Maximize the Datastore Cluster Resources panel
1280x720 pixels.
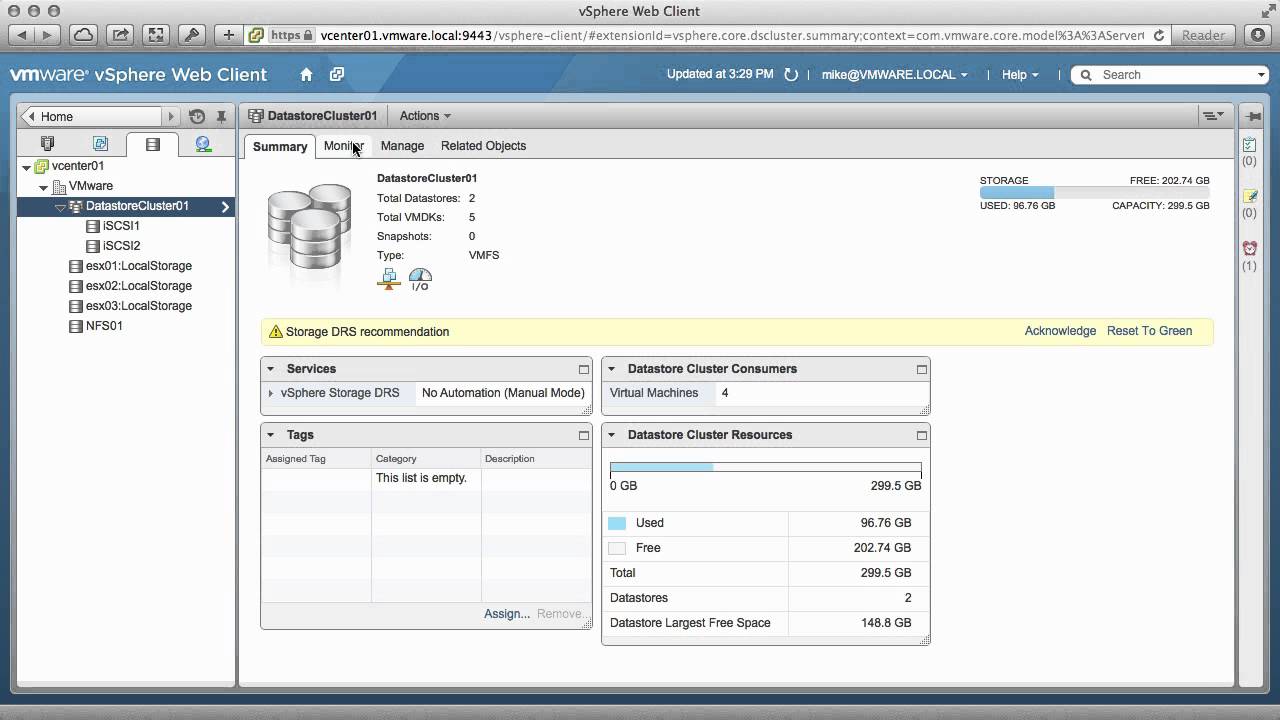click(921, 435)
